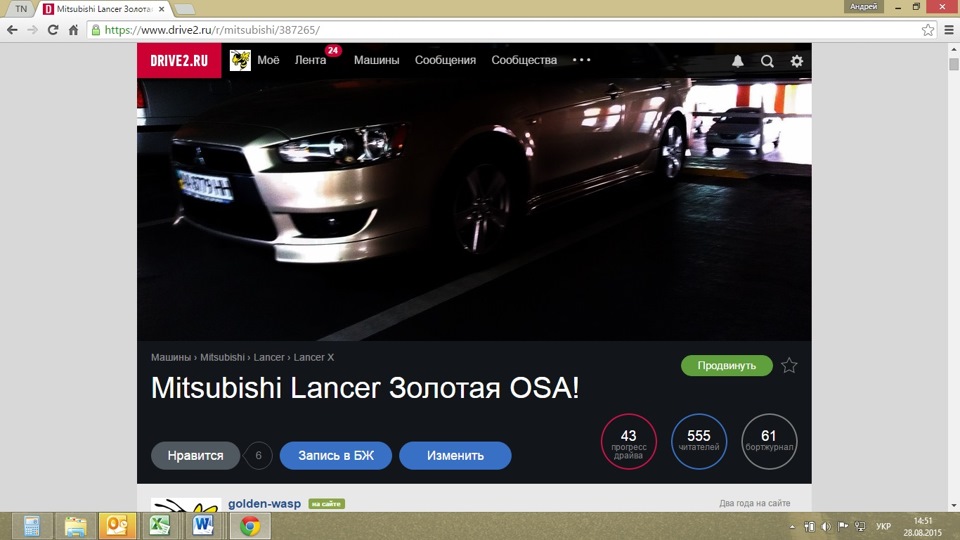Open the 43 прогресс драйва circle
The image size is (960, 540).
629,441
